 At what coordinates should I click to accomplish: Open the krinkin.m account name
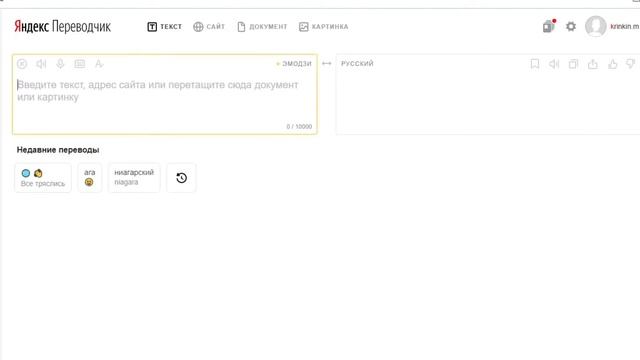pos(624,27)
